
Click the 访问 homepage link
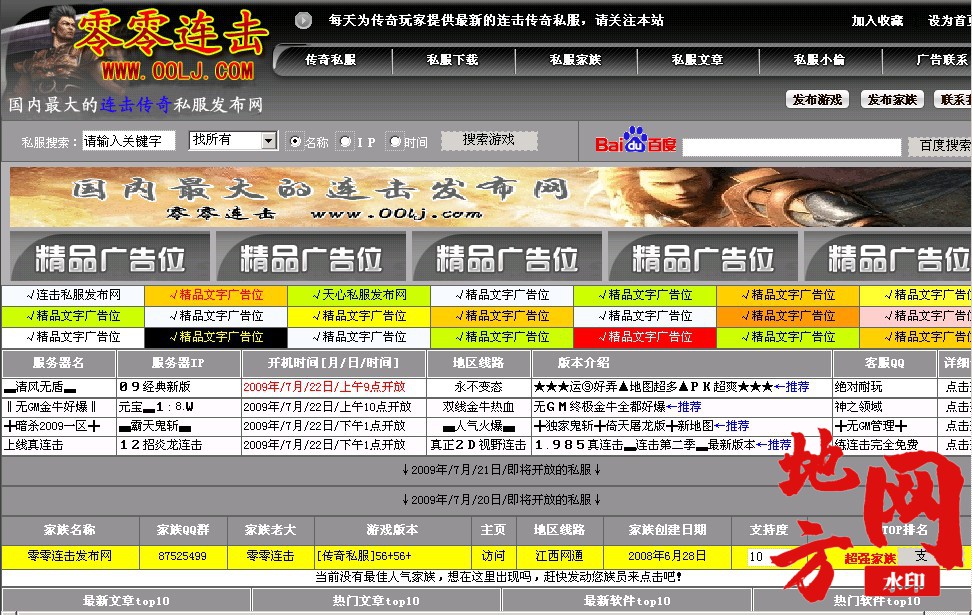493,556
